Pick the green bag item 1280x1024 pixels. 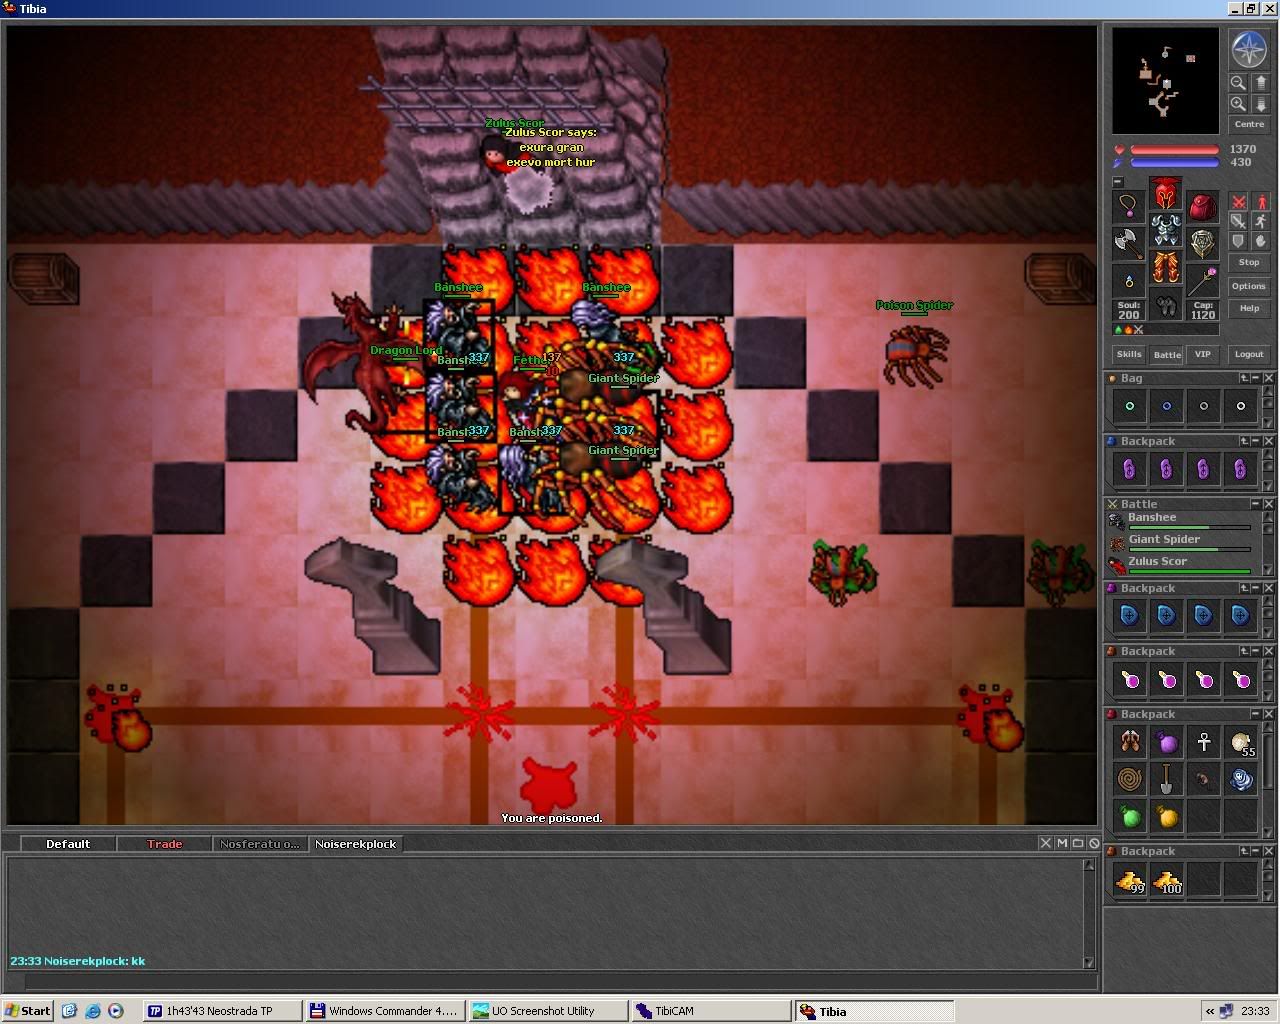click(1130, 817)
